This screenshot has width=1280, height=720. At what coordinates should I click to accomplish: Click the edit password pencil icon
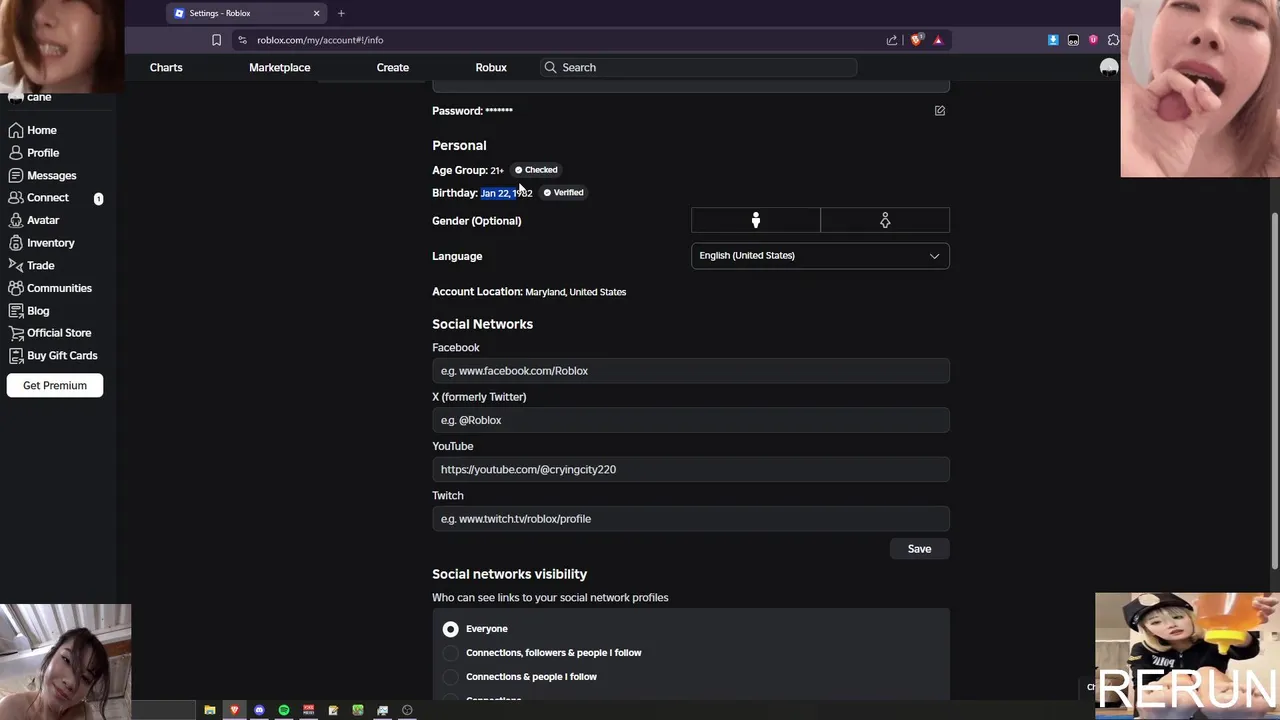940,111
